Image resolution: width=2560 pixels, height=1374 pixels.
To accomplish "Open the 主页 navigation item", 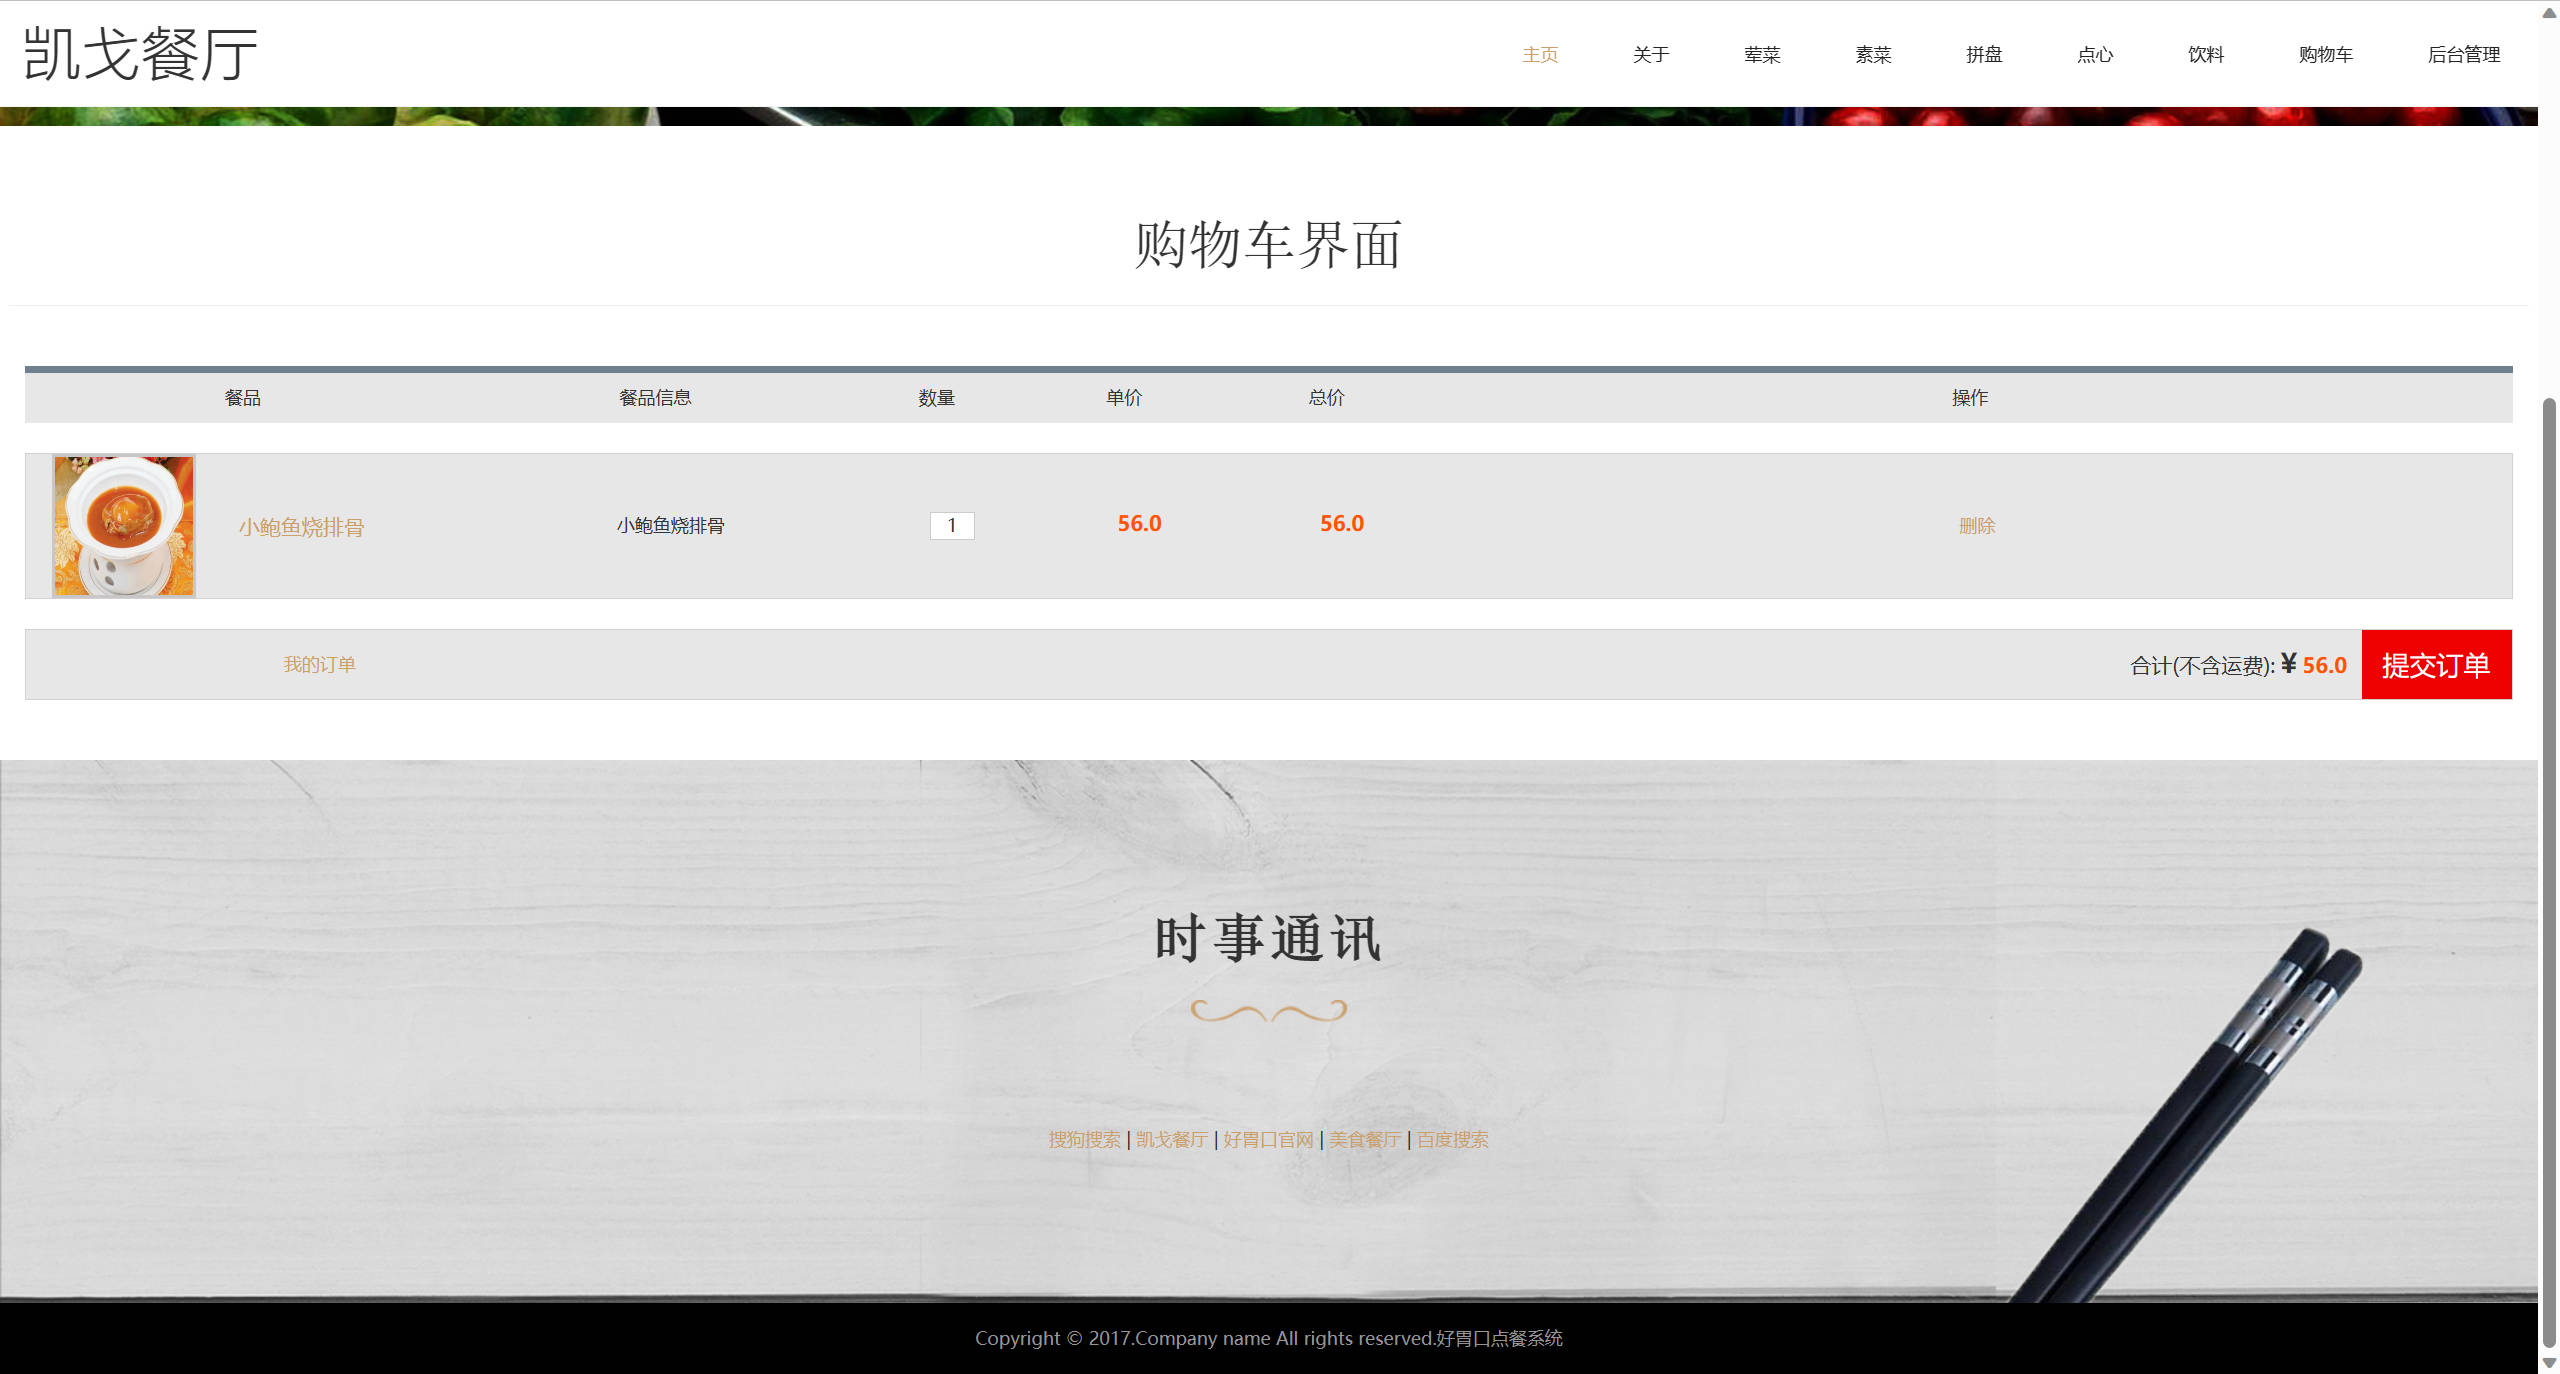I will coord(1540,55).
